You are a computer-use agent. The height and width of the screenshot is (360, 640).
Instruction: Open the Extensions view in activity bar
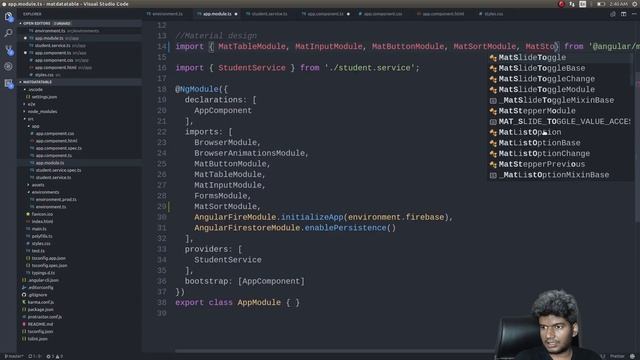[x=8, y=83]
